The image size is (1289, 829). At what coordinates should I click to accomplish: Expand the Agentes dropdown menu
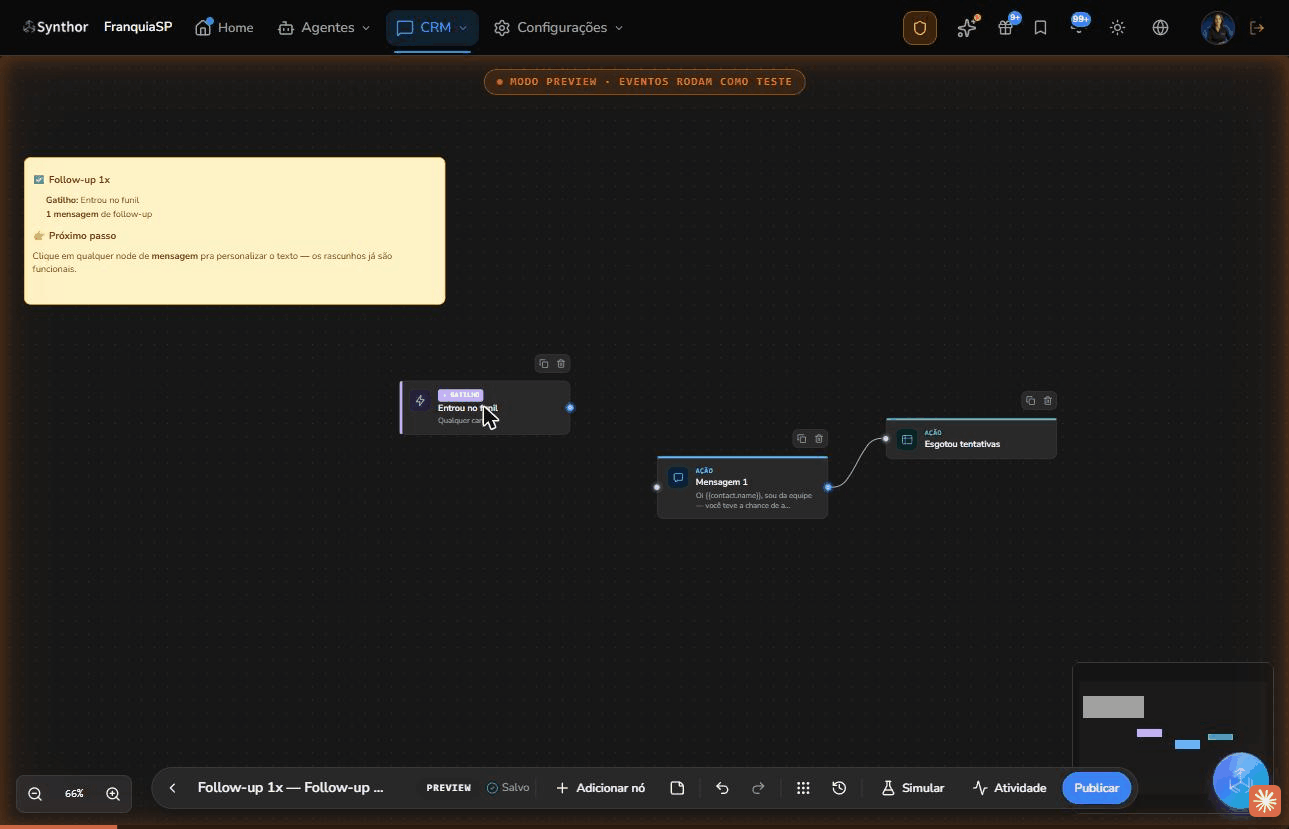tap(324, 28)
